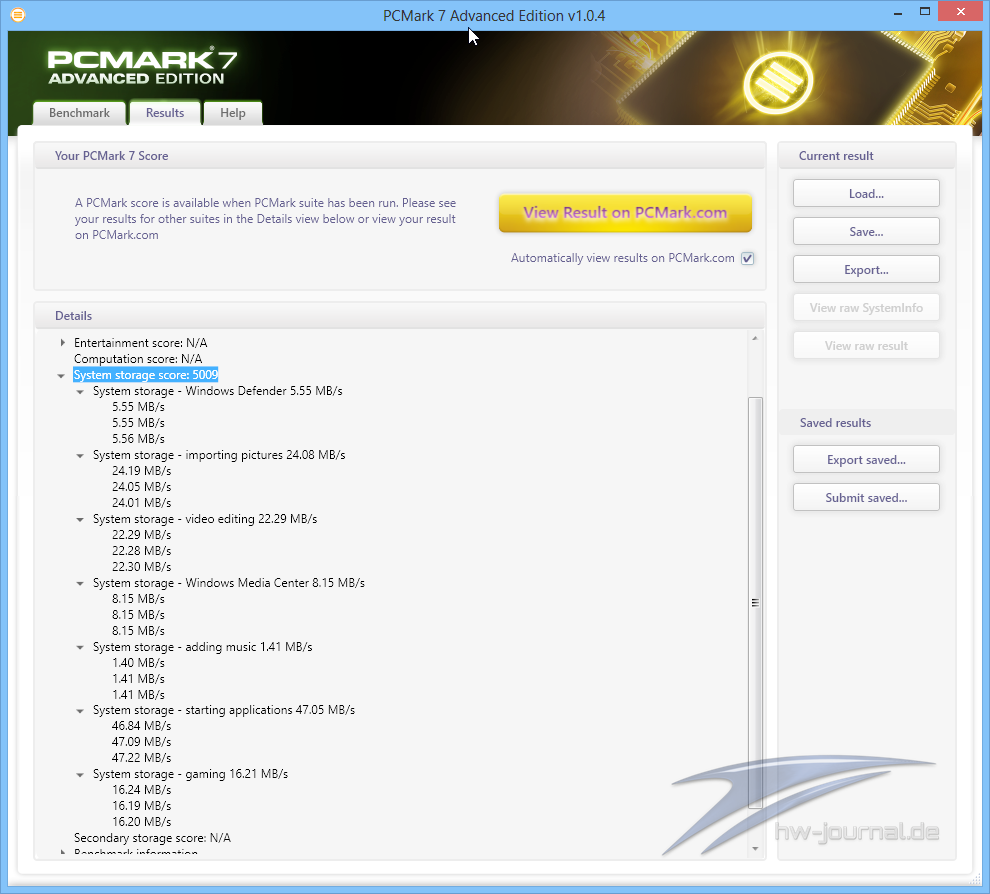Select Computation score: N/A row
990x894 pixels.
[x=138, y=359]
